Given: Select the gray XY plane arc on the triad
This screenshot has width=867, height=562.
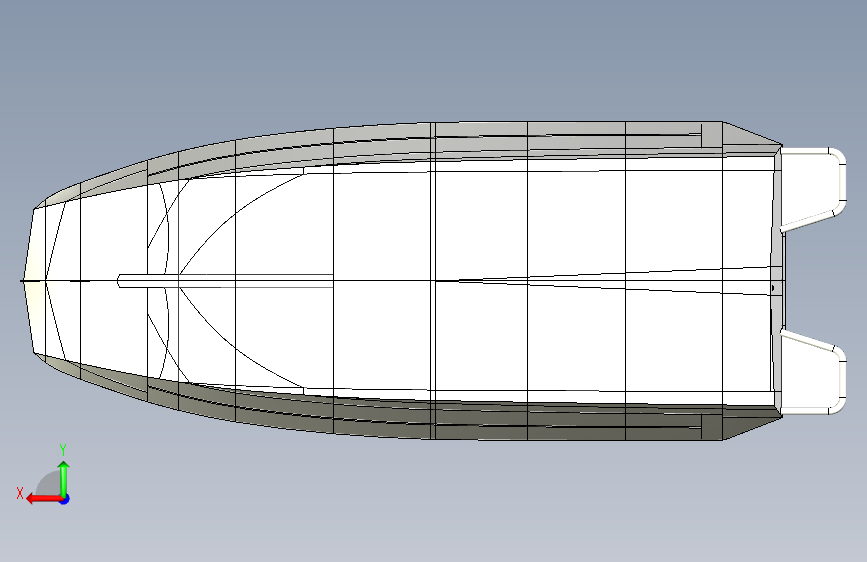Looking at the screenshot, I should point(48,483).
